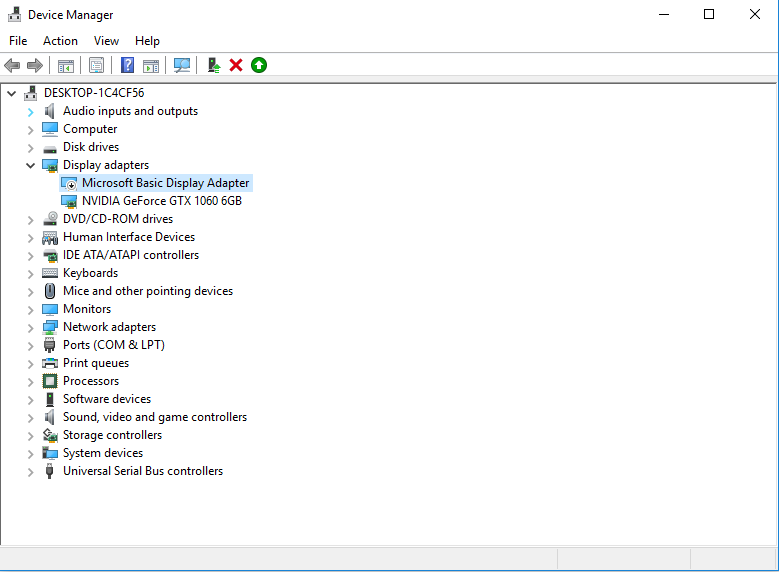Expand the Disk drives category

coord(30,148)
